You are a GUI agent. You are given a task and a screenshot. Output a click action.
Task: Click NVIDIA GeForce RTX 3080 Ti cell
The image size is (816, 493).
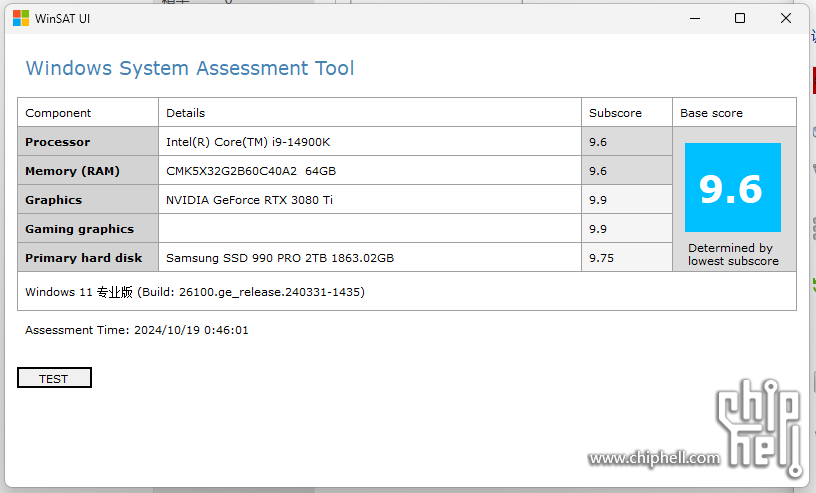369,200
